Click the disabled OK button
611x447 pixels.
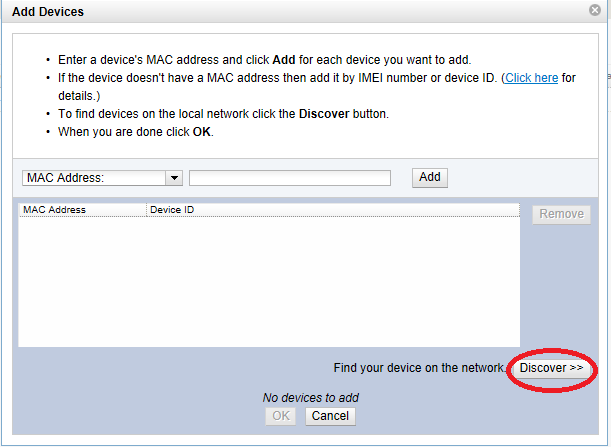[x=280, y=415]
